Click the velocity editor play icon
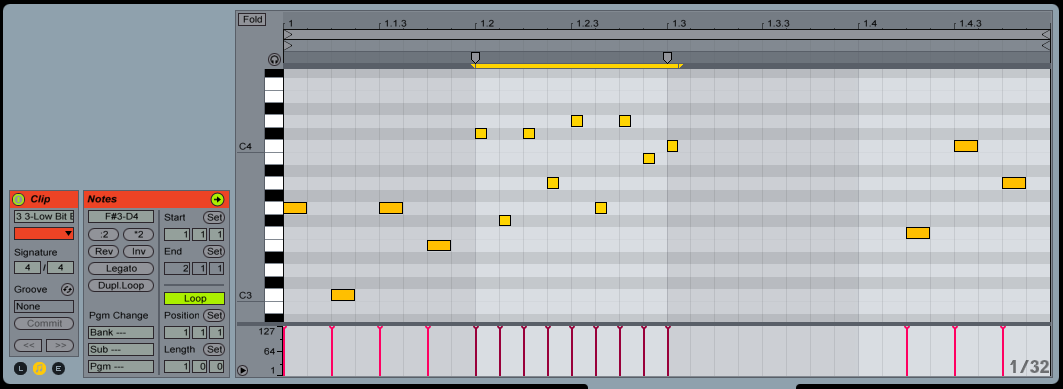1063x389 pixels. tap(243, 370)
